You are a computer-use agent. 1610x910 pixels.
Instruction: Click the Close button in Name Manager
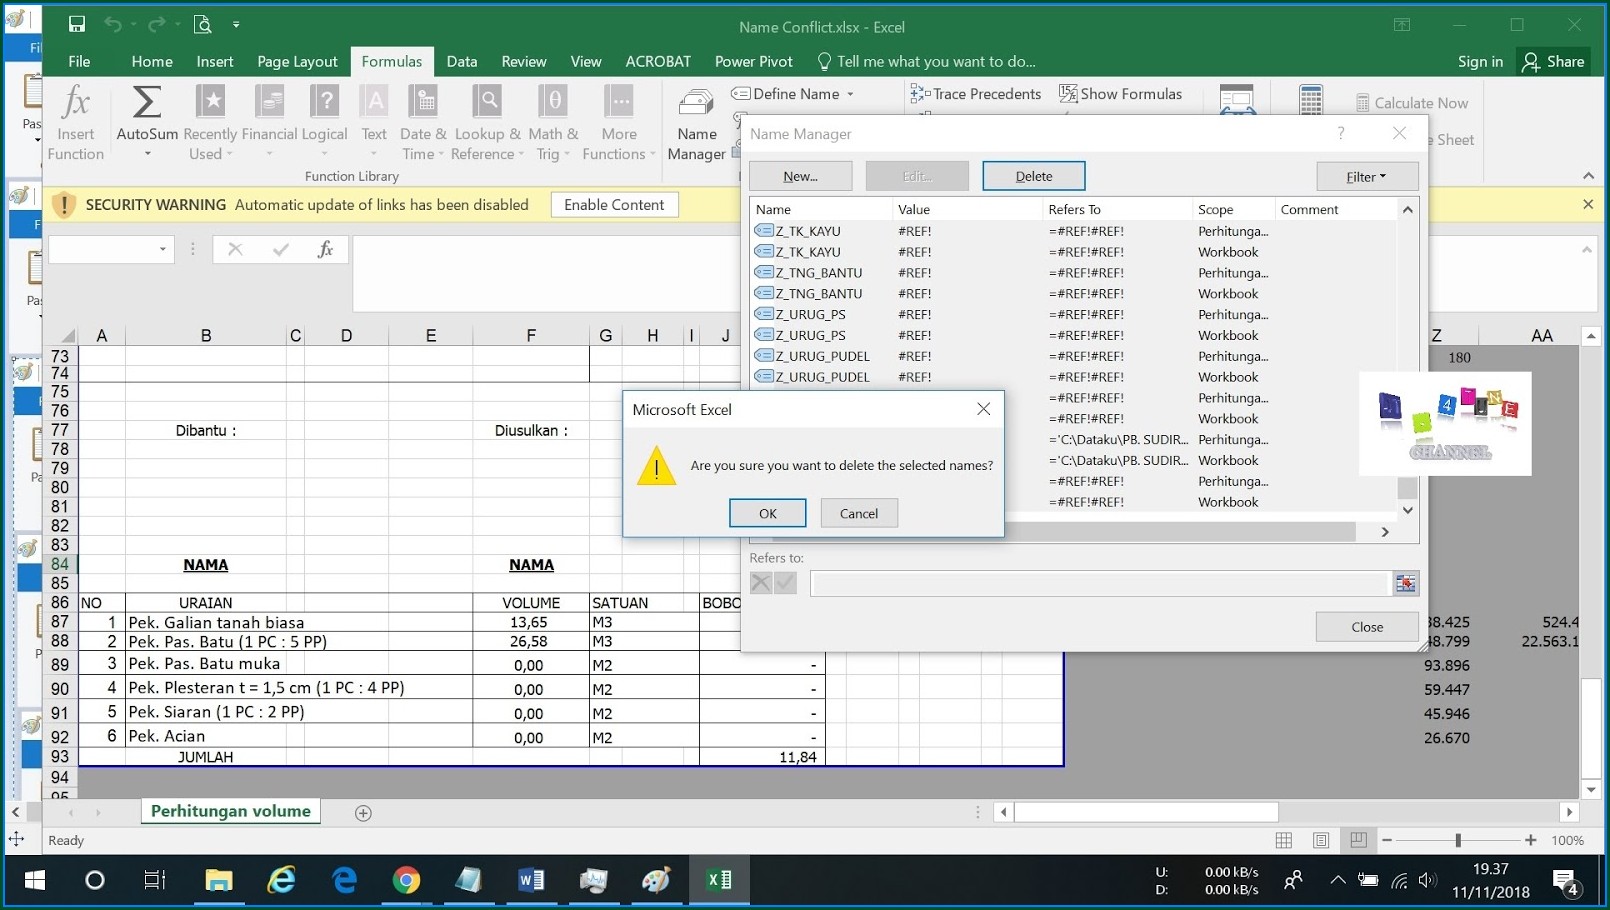click(x=1367, y=627)
